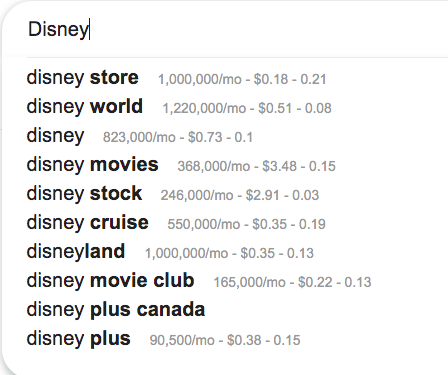Select the disney store suggestion
Viewport: 448px width, 375px height.
[x=82, y=78]
